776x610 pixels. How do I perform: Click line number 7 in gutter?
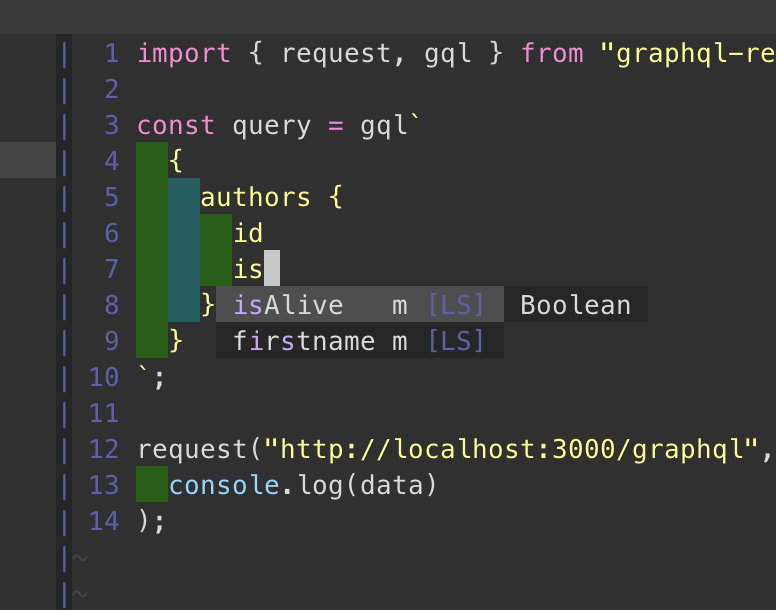click(112, 269)
